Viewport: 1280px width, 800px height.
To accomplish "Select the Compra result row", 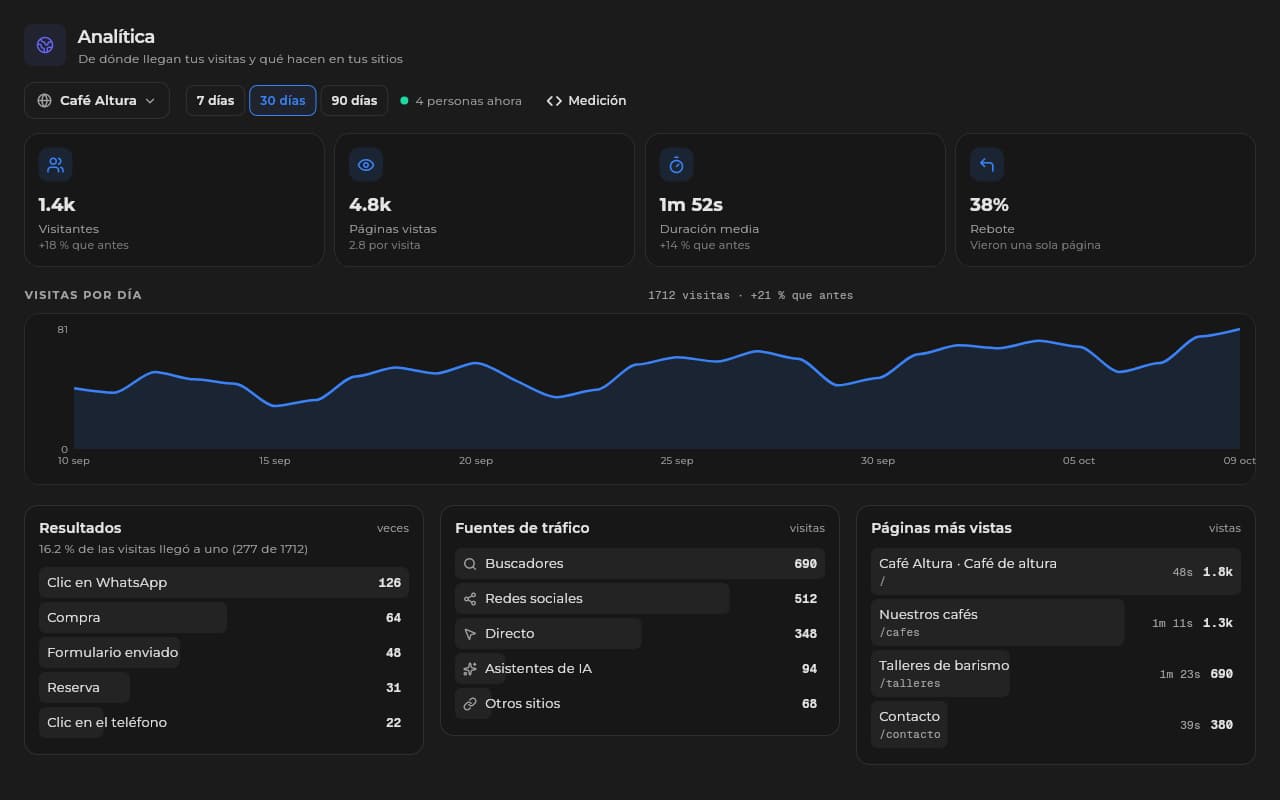I will (x=224, y=618).
